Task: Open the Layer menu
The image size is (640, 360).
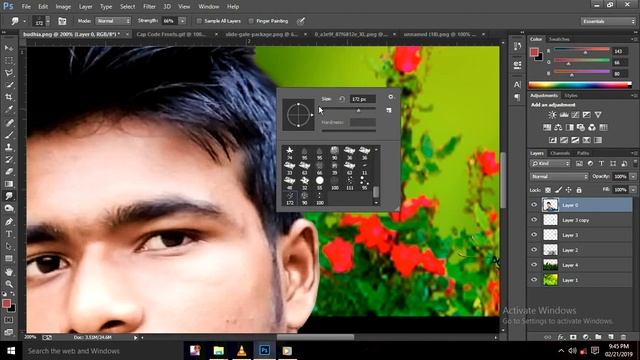Action: (x=85, y=7)
